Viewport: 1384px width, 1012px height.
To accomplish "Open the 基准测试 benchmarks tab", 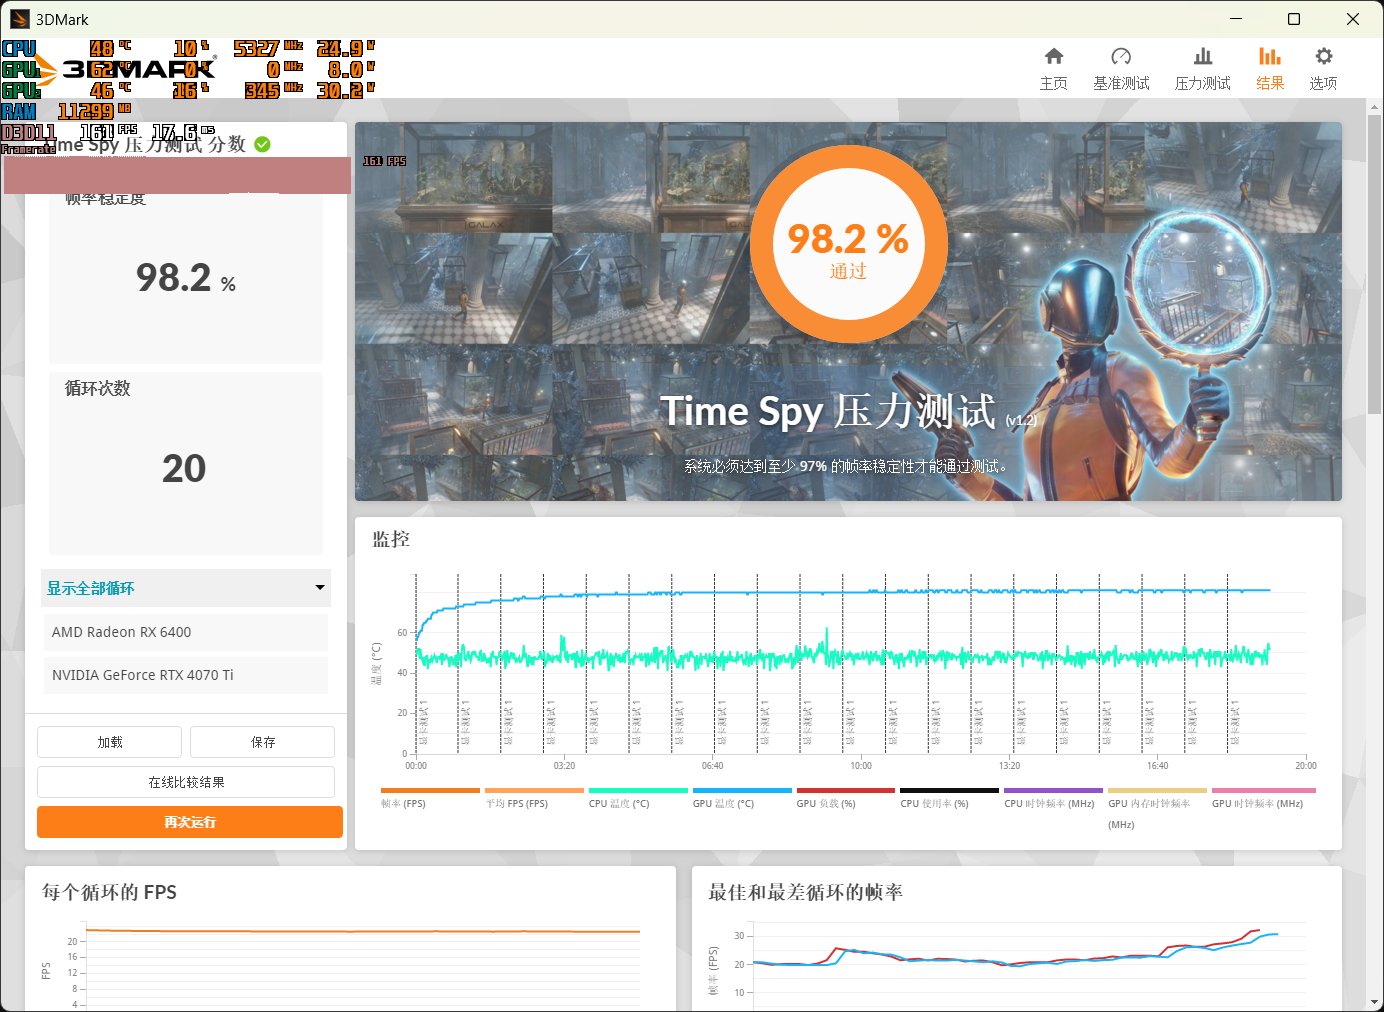I will 1121,69.
